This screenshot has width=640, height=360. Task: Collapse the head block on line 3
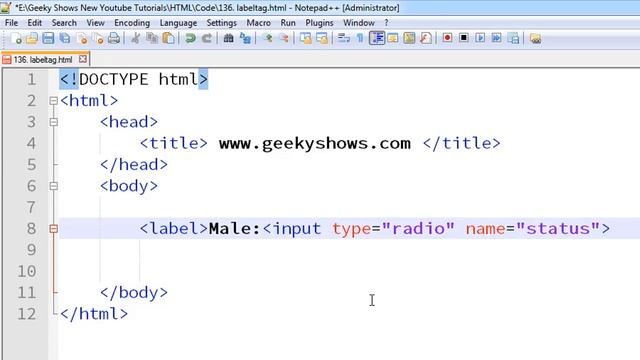coord(53,122)
